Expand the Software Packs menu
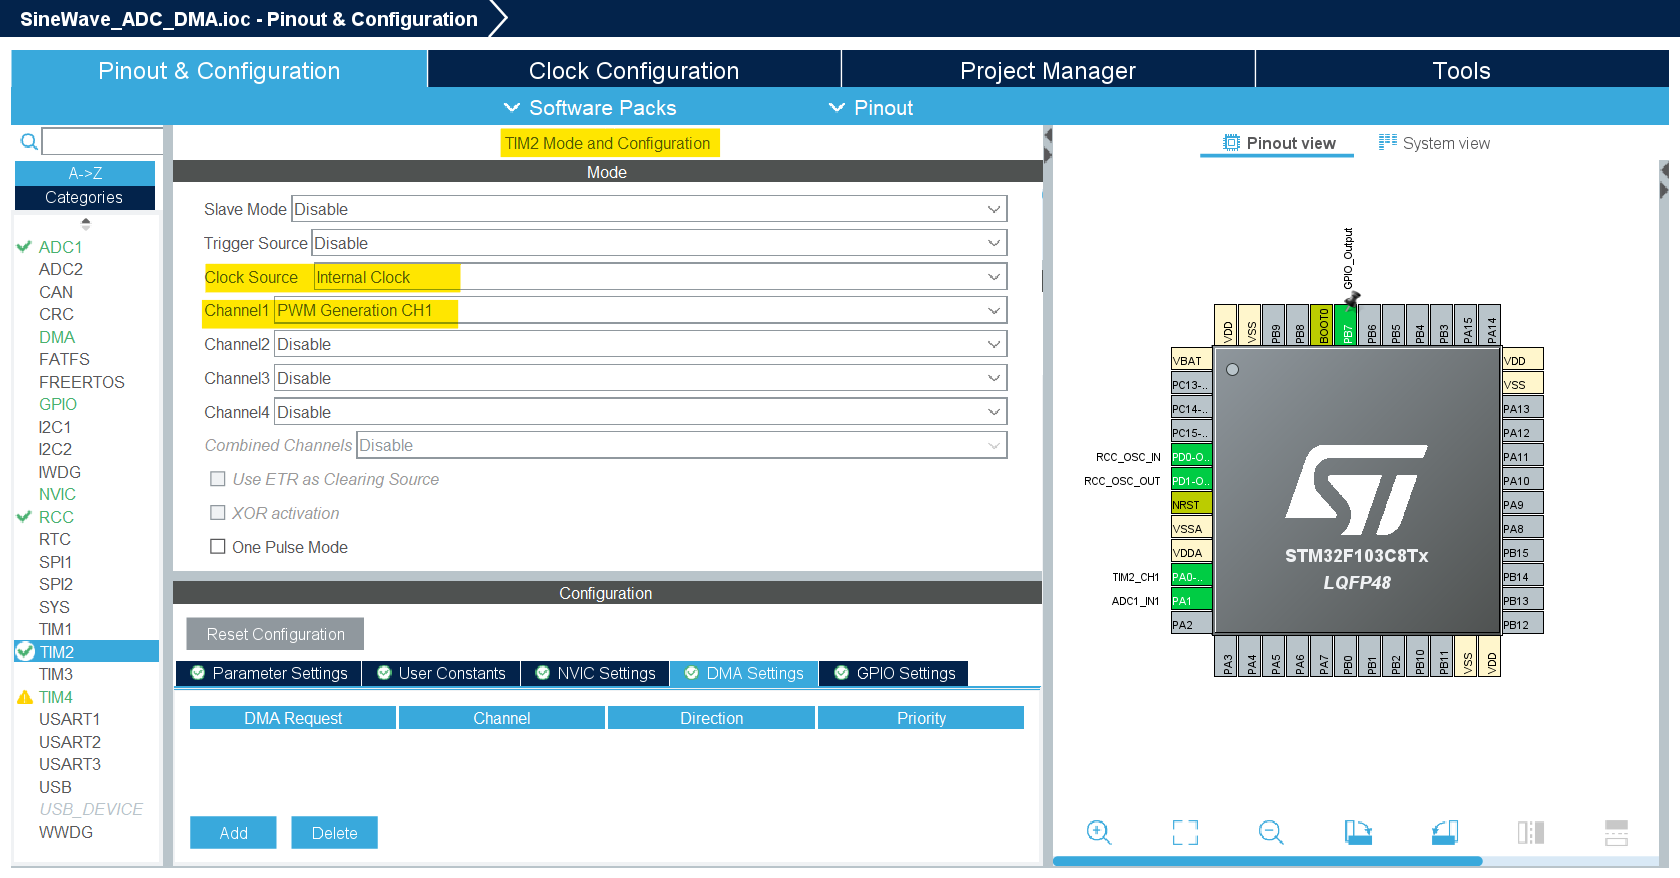The height and width of the screenshot is (878, 1680). point(590,108)
